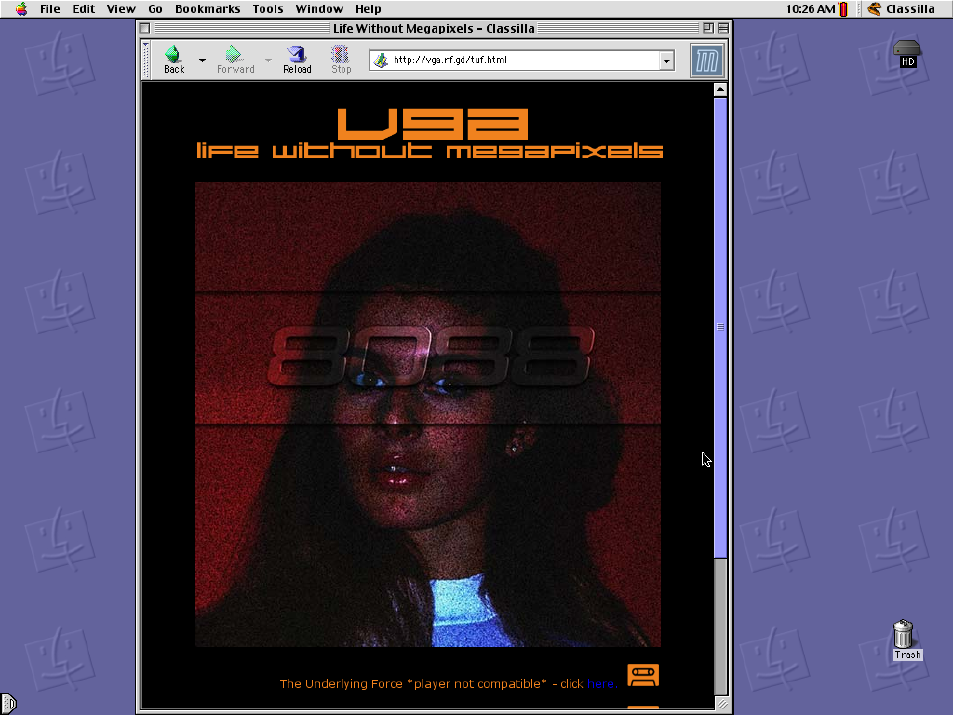Screen dimensions: 953x715
Task: Click the bookmark icon beside the URL
Action: click(x=380, y=60)
